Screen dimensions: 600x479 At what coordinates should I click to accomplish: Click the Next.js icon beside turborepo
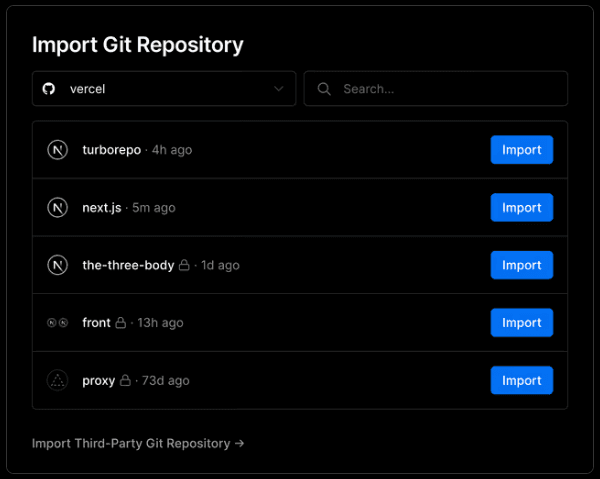57,150
